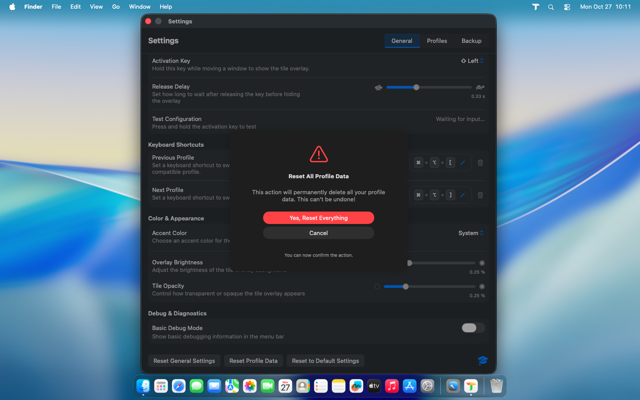Toggle the Basic Debug Mode switch

[x=472, y=328]
